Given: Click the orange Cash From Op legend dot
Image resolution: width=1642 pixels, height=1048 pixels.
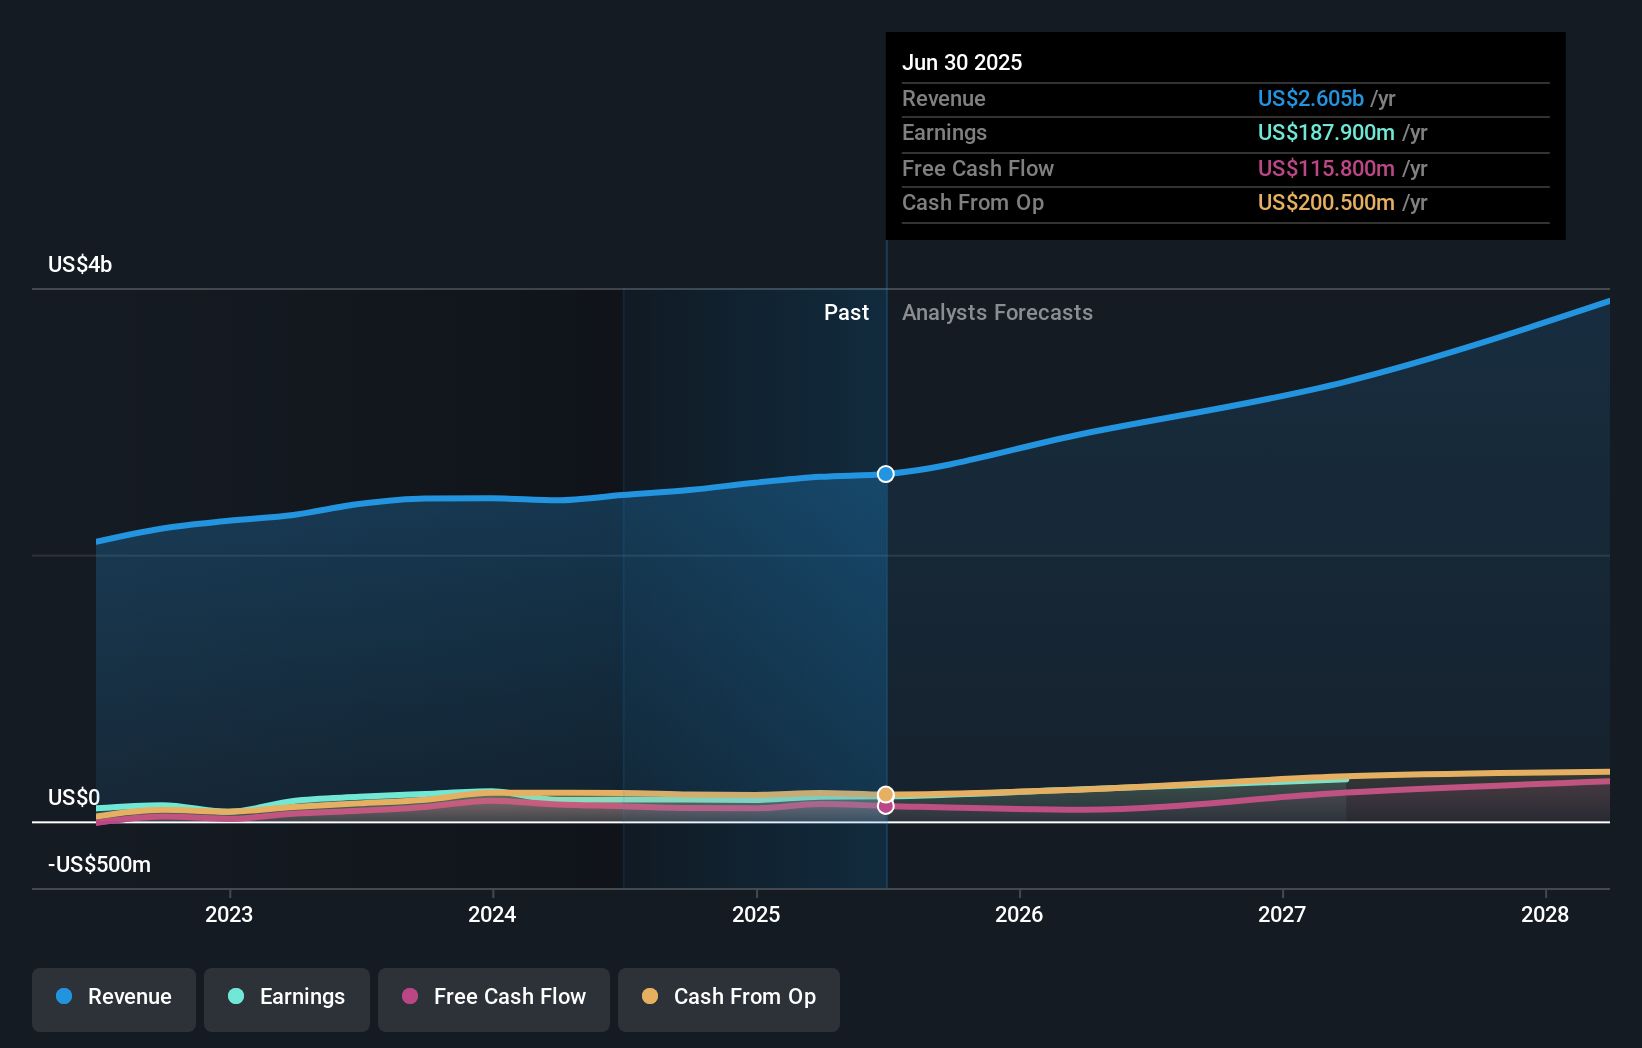Looking at the screenshot, I should coord(650,996).
